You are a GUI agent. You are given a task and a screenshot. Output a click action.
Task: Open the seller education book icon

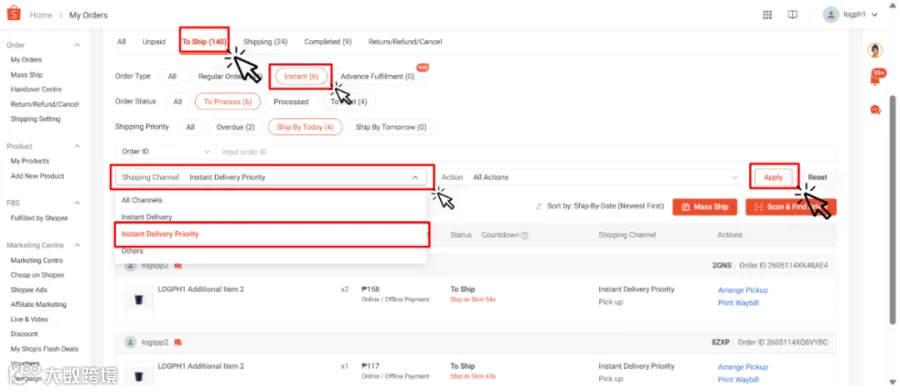point(793,15)
